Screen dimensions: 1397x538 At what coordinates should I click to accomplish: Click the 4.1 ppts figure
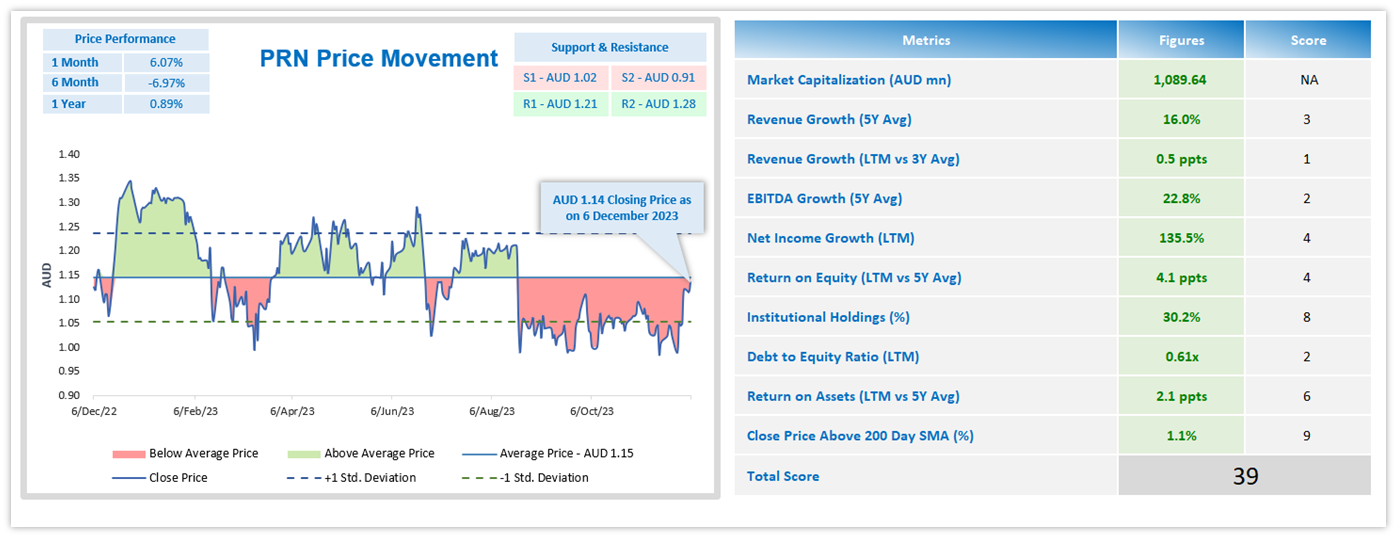tap(1181, 277)
